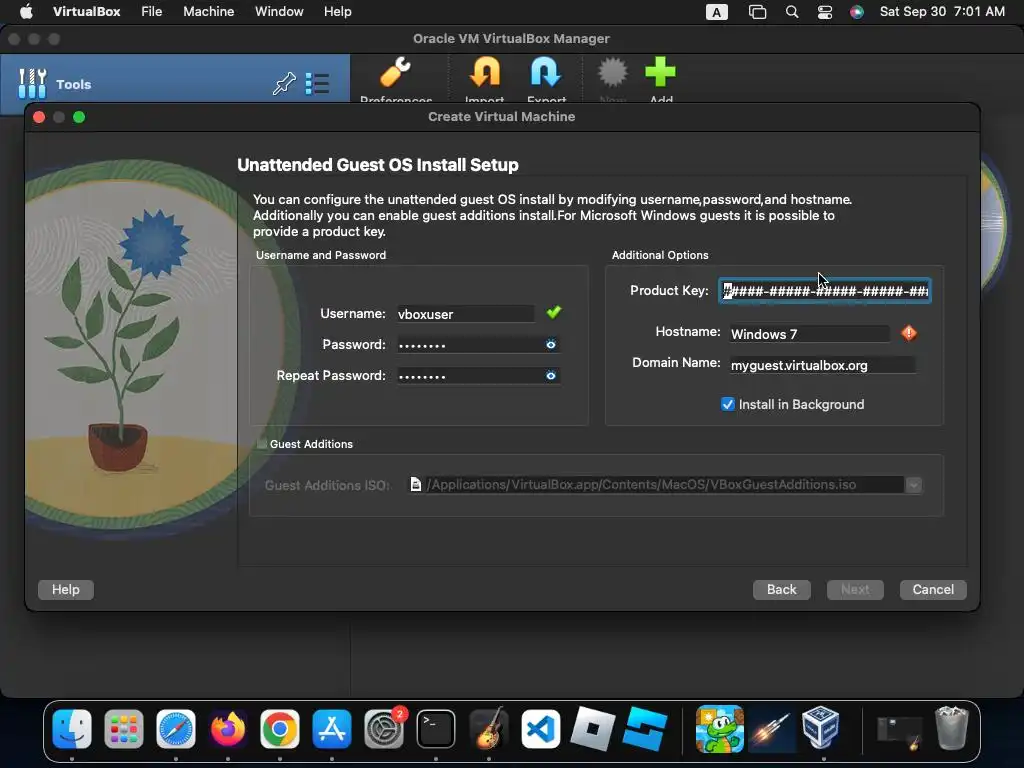Launch Google Chrome from the Dock

(x=280, y=729)
